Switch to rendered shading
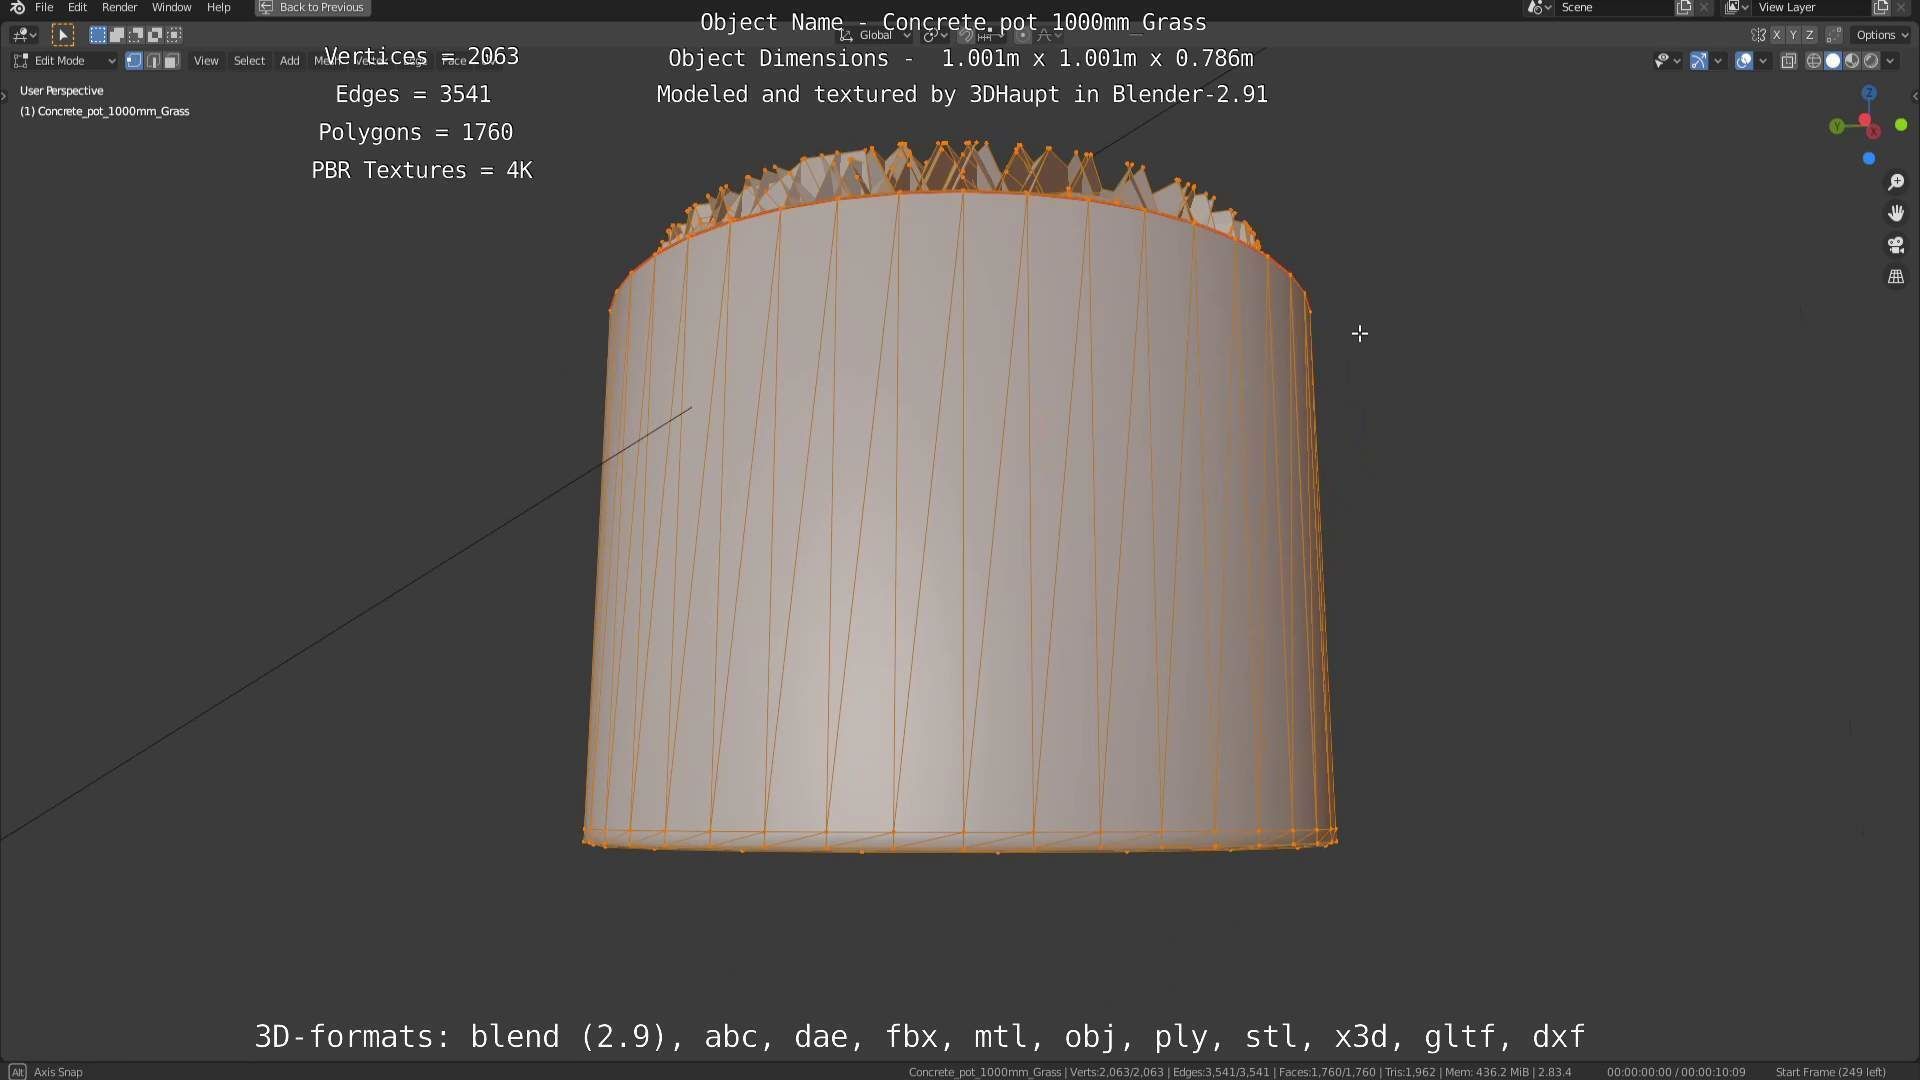Screen dimensions: 1920x1080 click(1870, 61)
